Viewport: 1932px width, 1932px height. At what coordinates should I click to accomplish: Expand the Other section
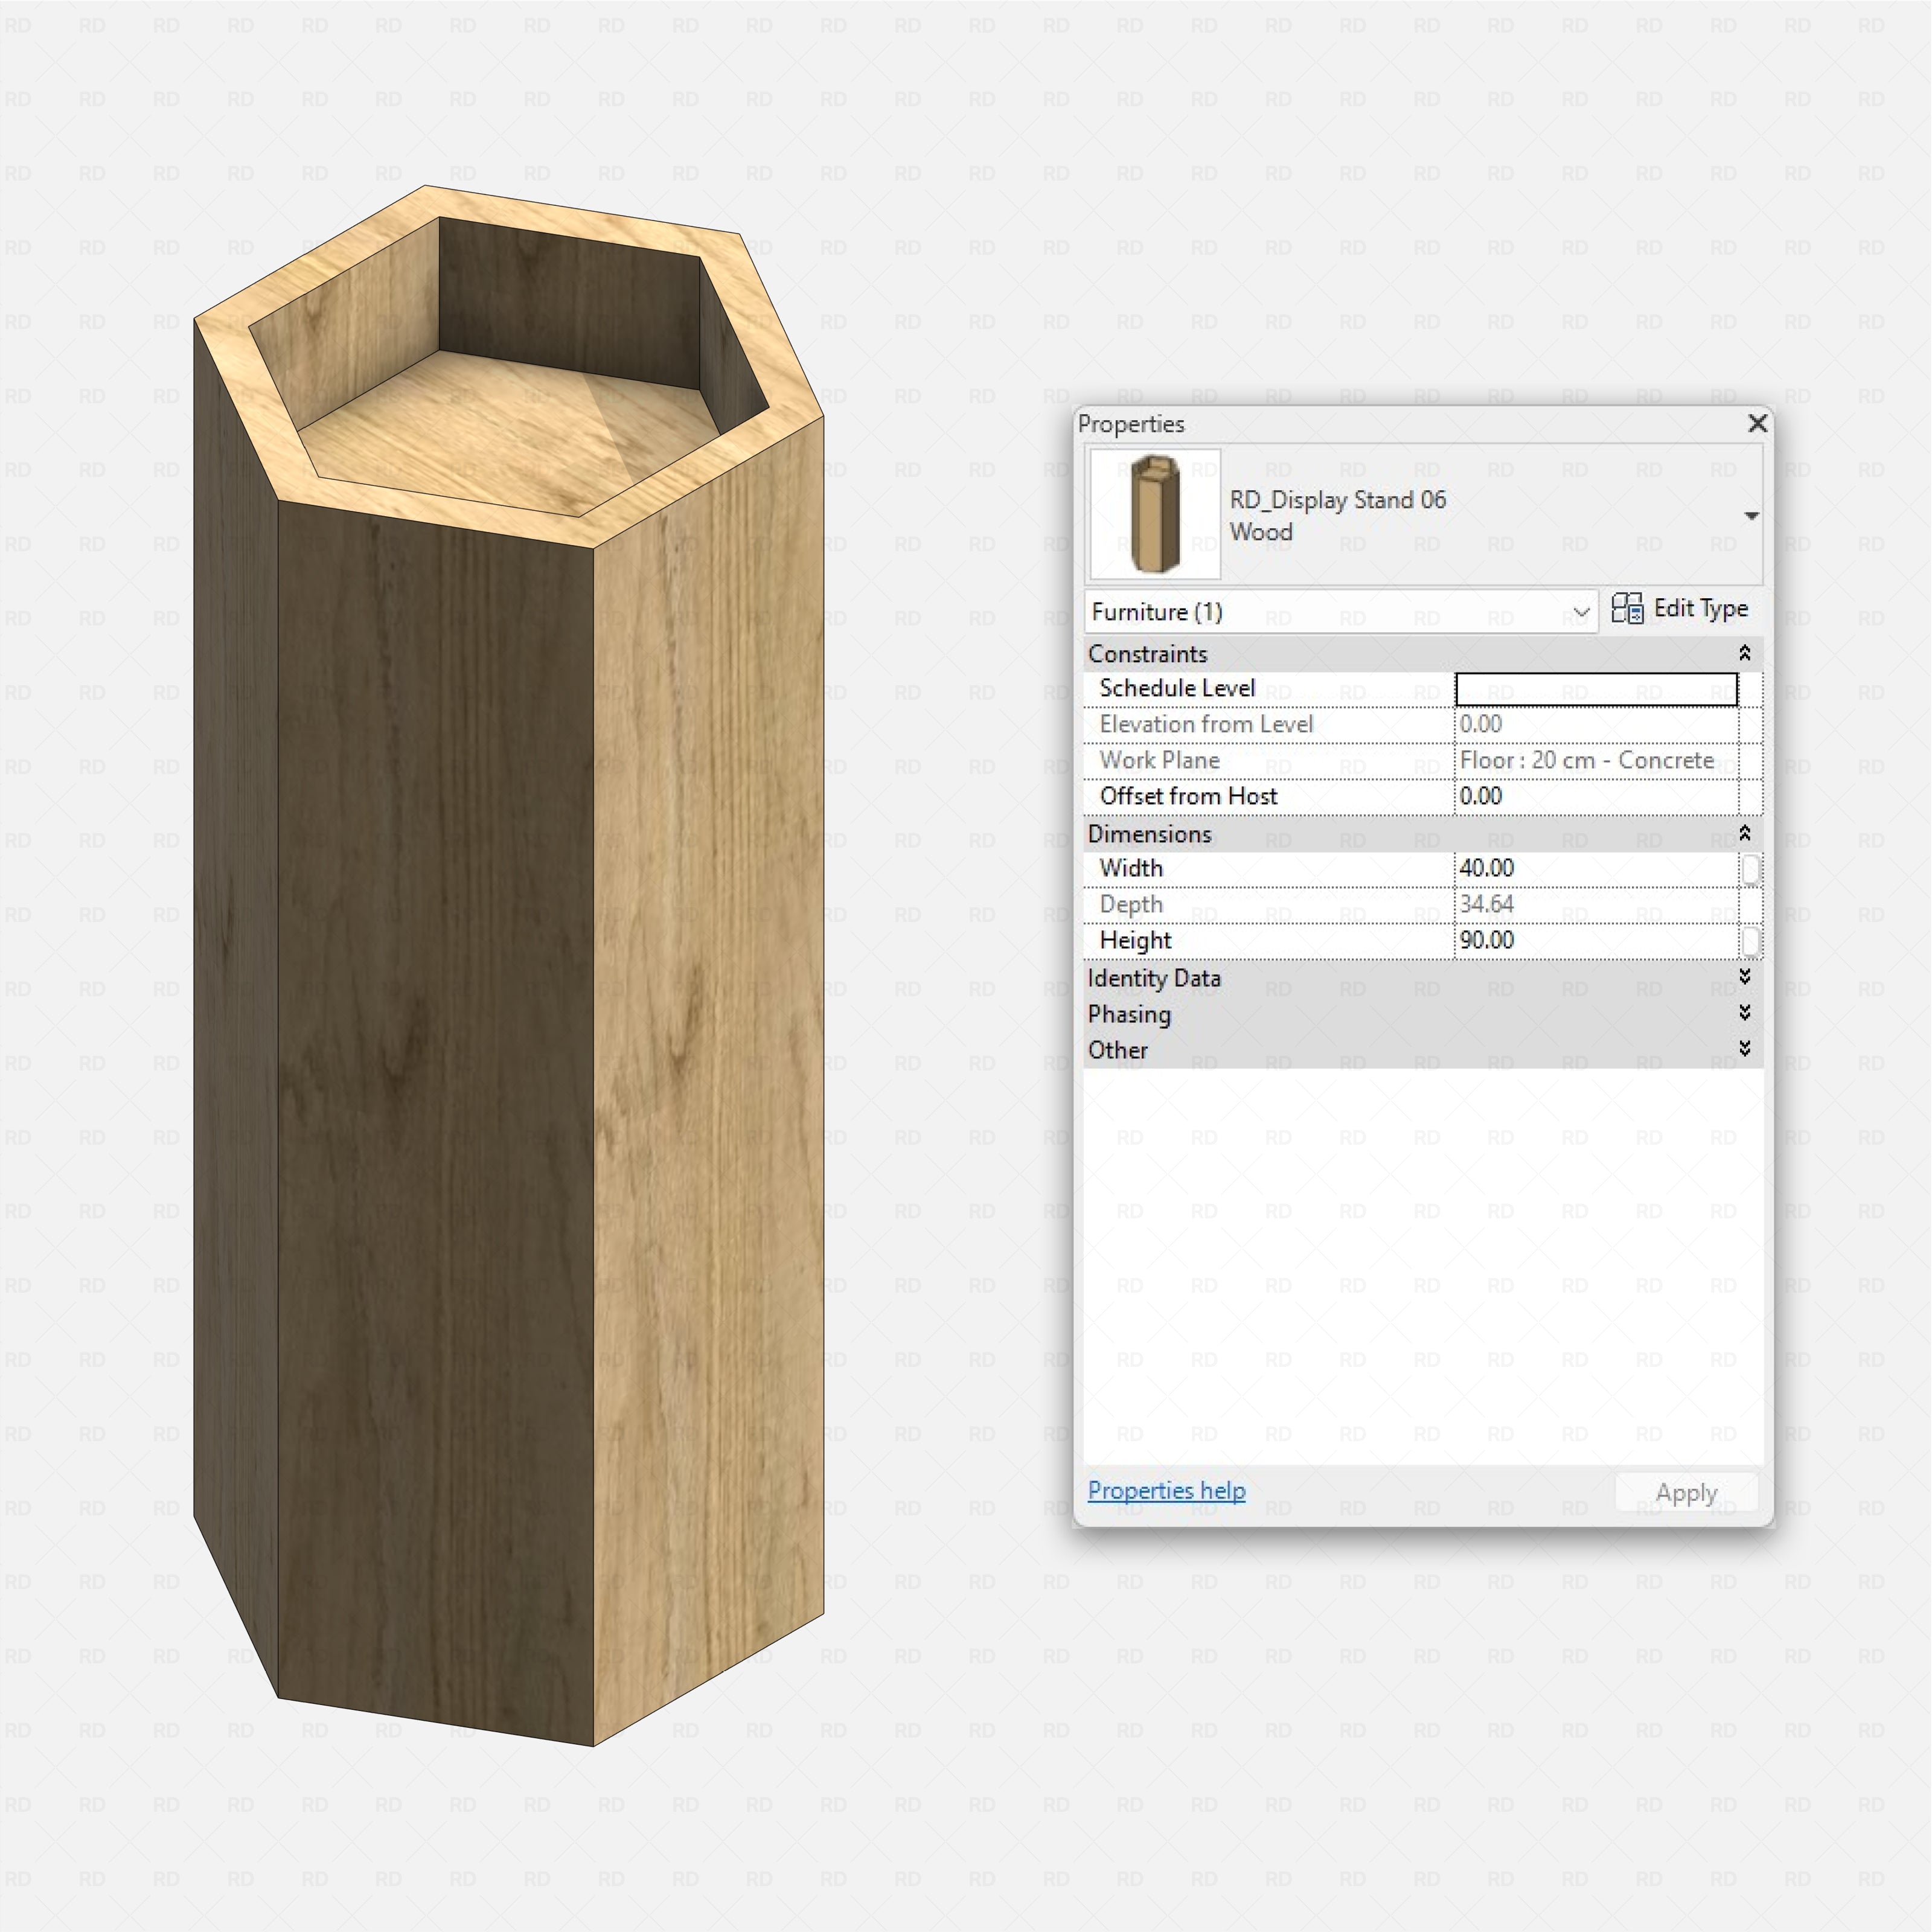(1744, 1049)
